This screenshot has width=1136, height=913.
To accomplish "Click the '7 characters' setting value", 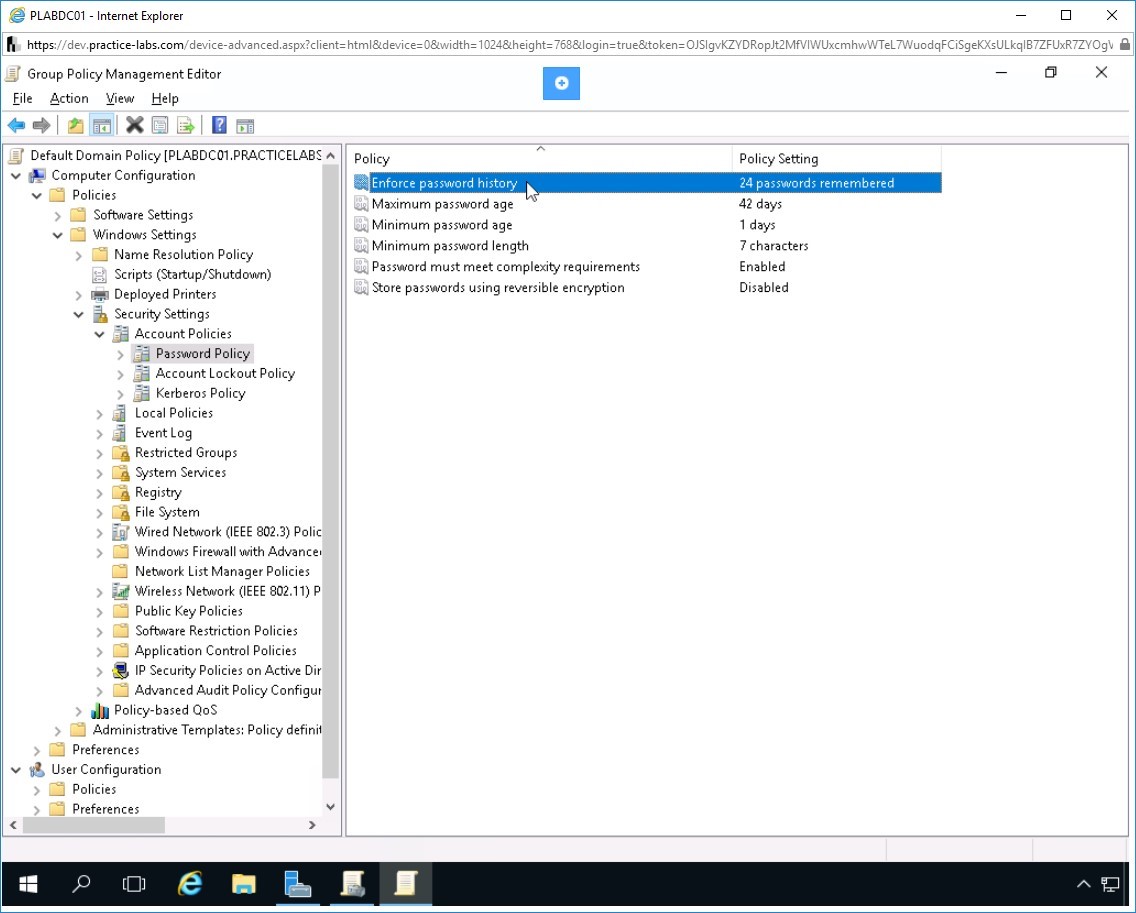I will point(774,246).
